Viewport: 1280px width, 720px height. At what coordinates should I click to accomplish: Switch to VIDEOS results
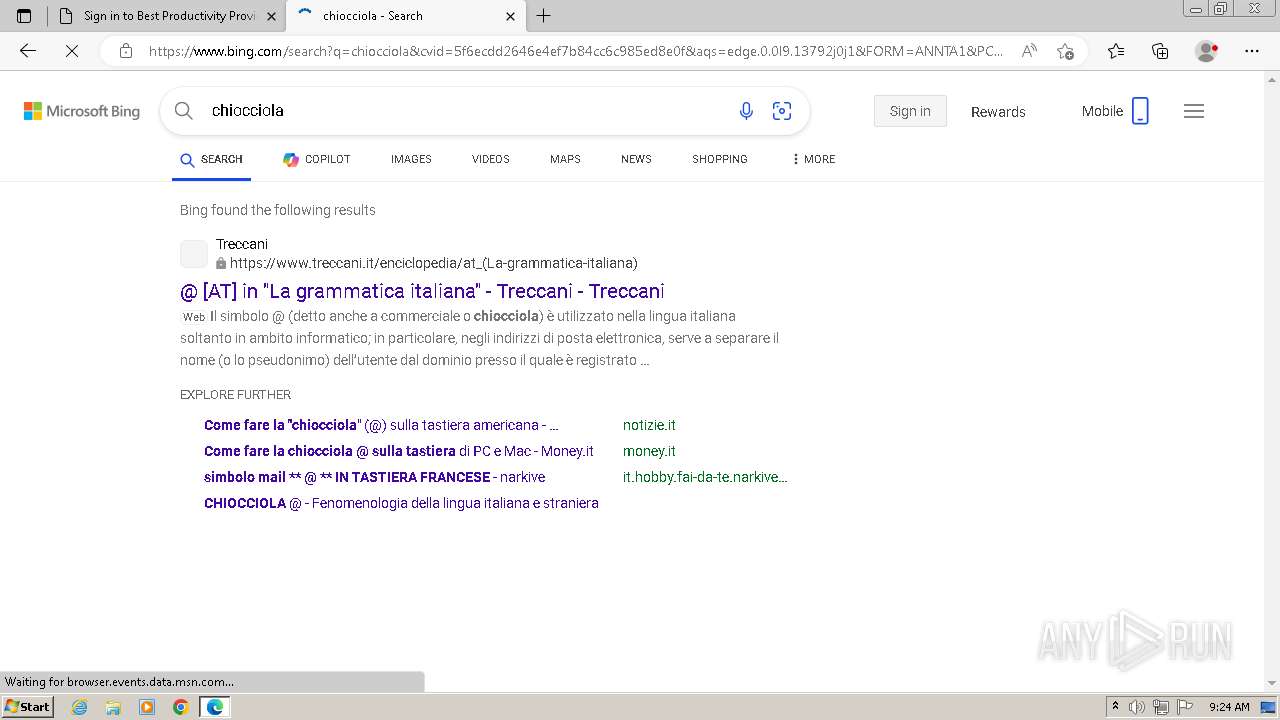(491, 159)
